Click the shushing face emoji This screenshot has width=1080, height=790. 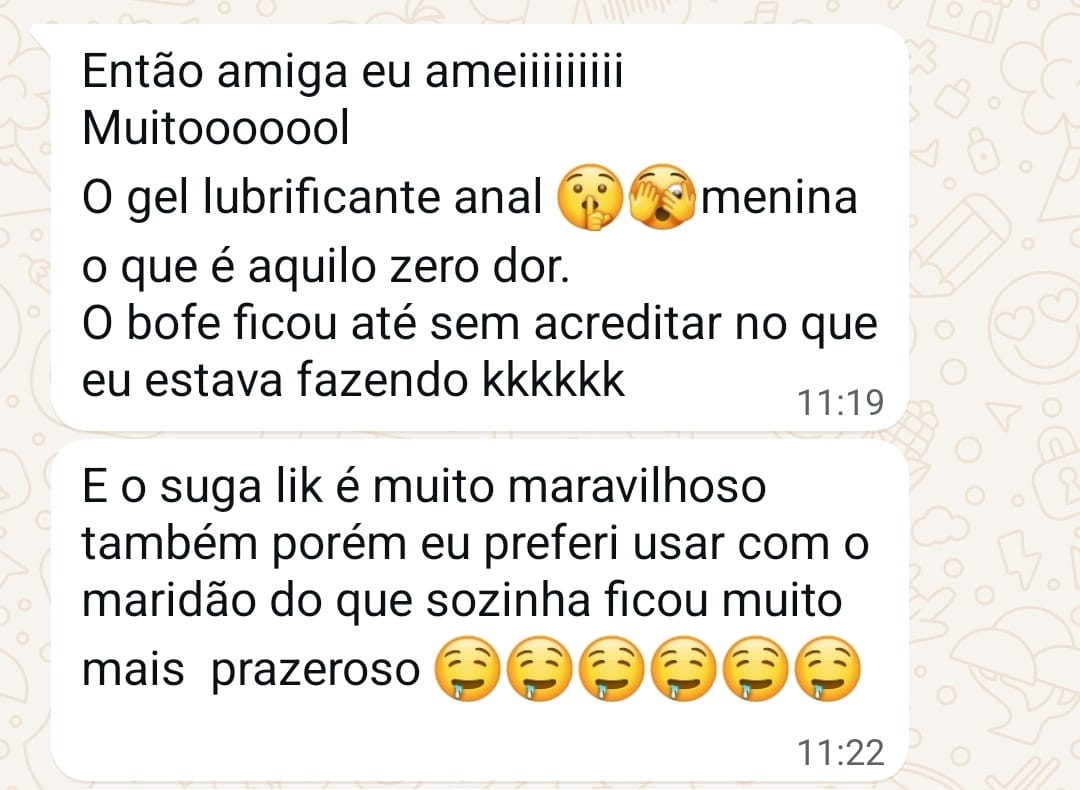[x=590, y=197]
